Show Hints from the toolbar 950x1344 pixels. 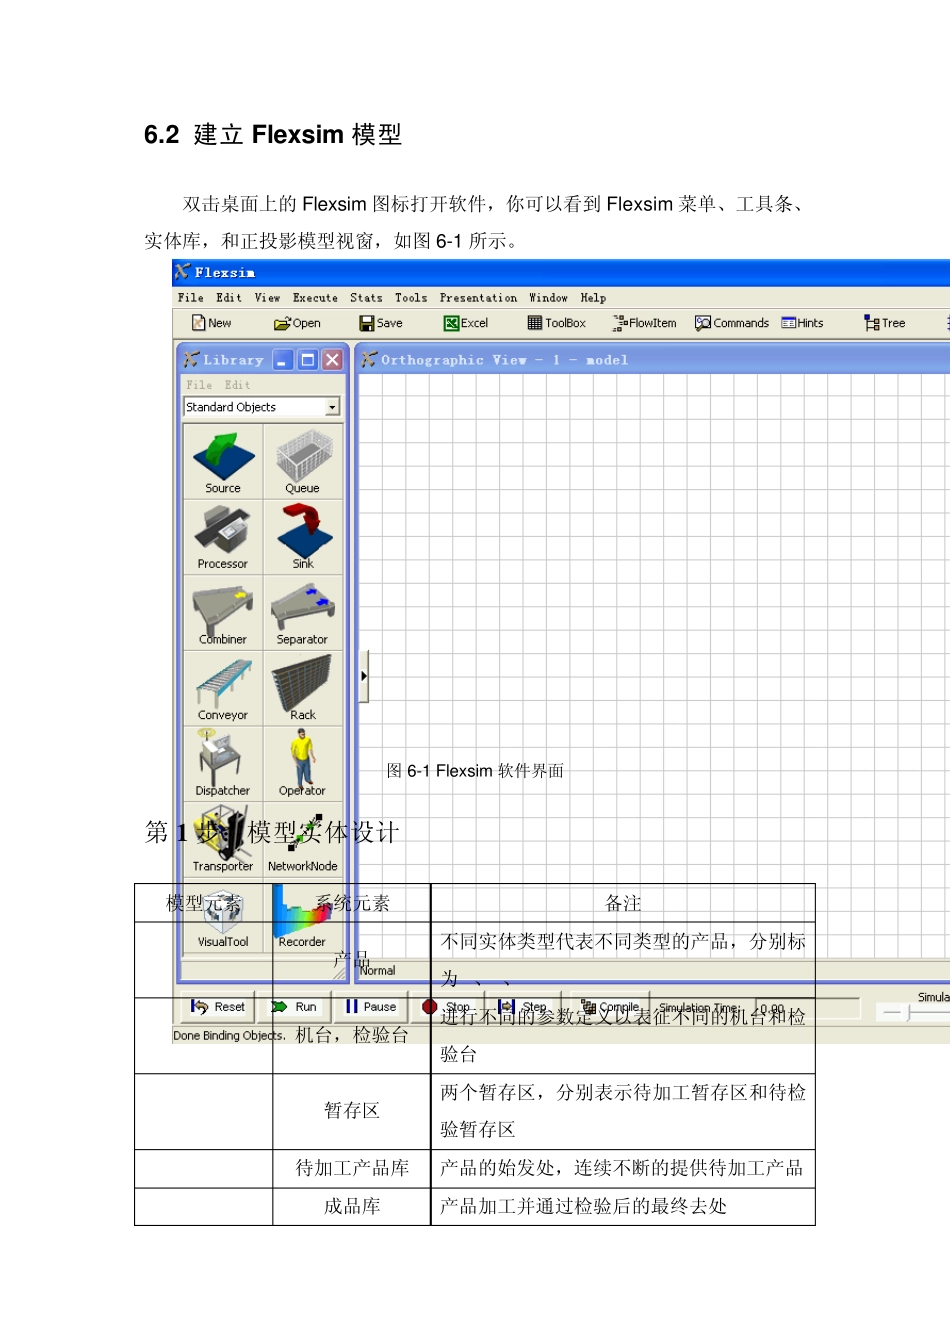[x=803, y=323]
